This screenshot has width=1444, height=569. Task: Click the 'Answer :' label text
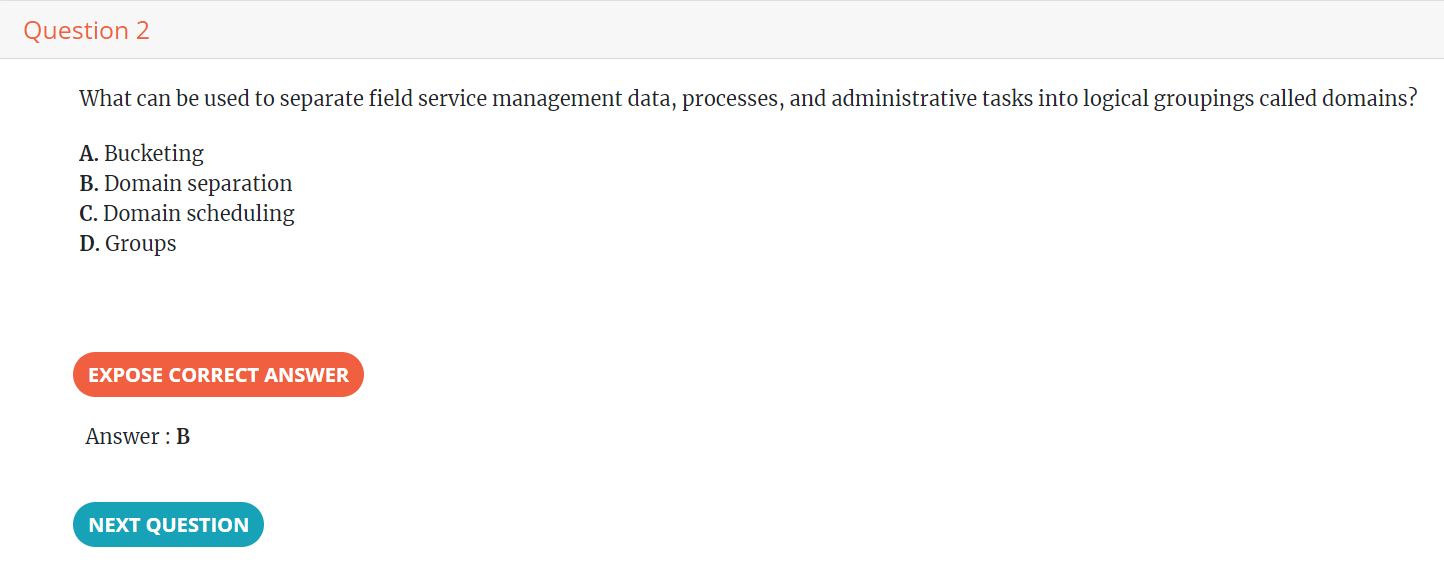128,437
